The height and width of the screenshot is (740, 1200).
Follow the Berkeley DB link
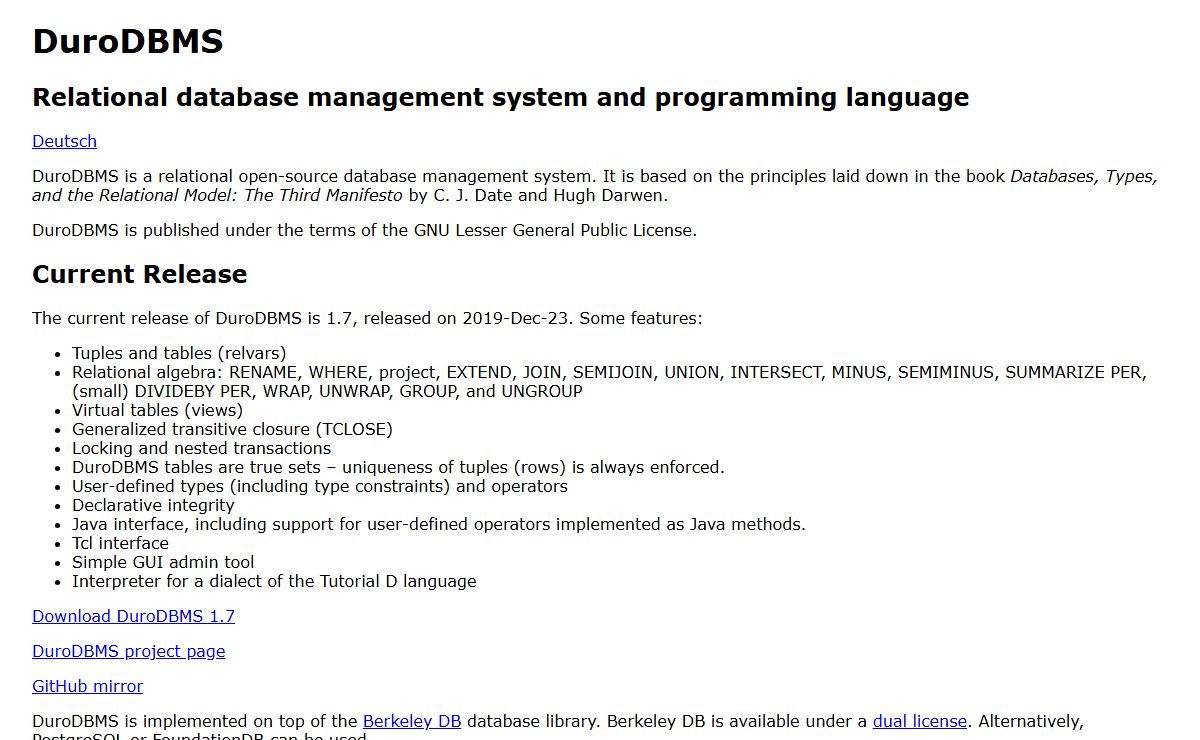click(x=412, y=721)
